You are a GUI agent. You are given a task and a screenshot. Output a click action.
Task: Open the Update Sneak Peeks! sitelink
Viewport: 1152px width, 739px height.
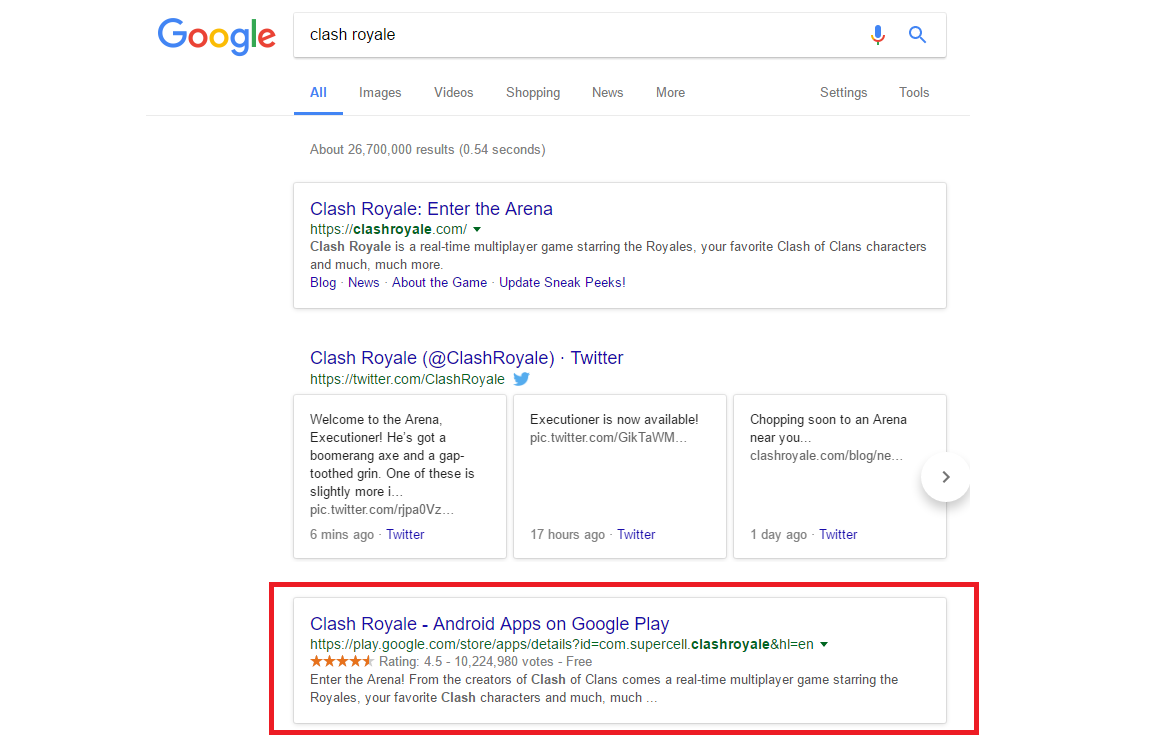[x=562, y=282]
